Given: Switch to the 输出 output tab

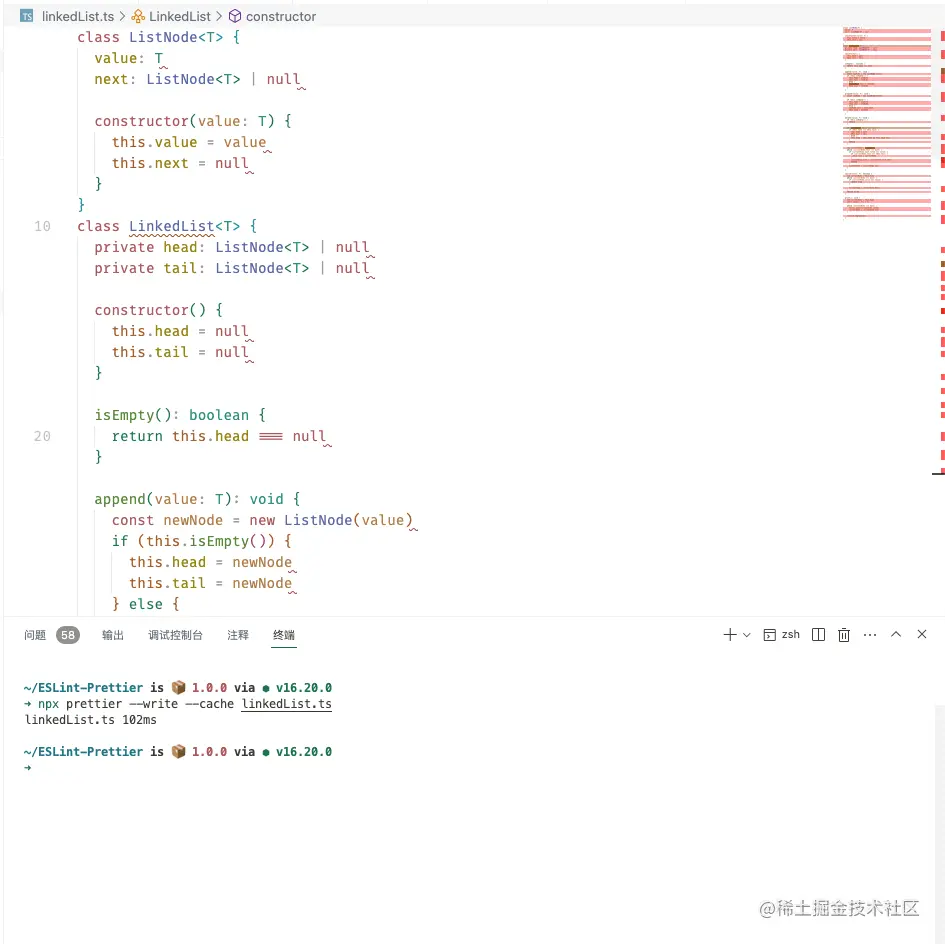Looking at the screenshot, I should pos(113,635).
